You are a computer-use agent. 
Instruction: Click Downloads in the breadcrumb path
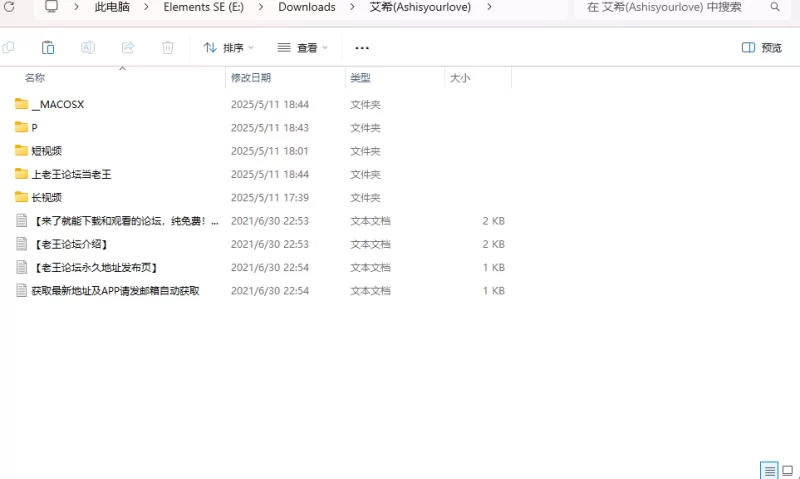pyautogui.click(x=307, y=7)
